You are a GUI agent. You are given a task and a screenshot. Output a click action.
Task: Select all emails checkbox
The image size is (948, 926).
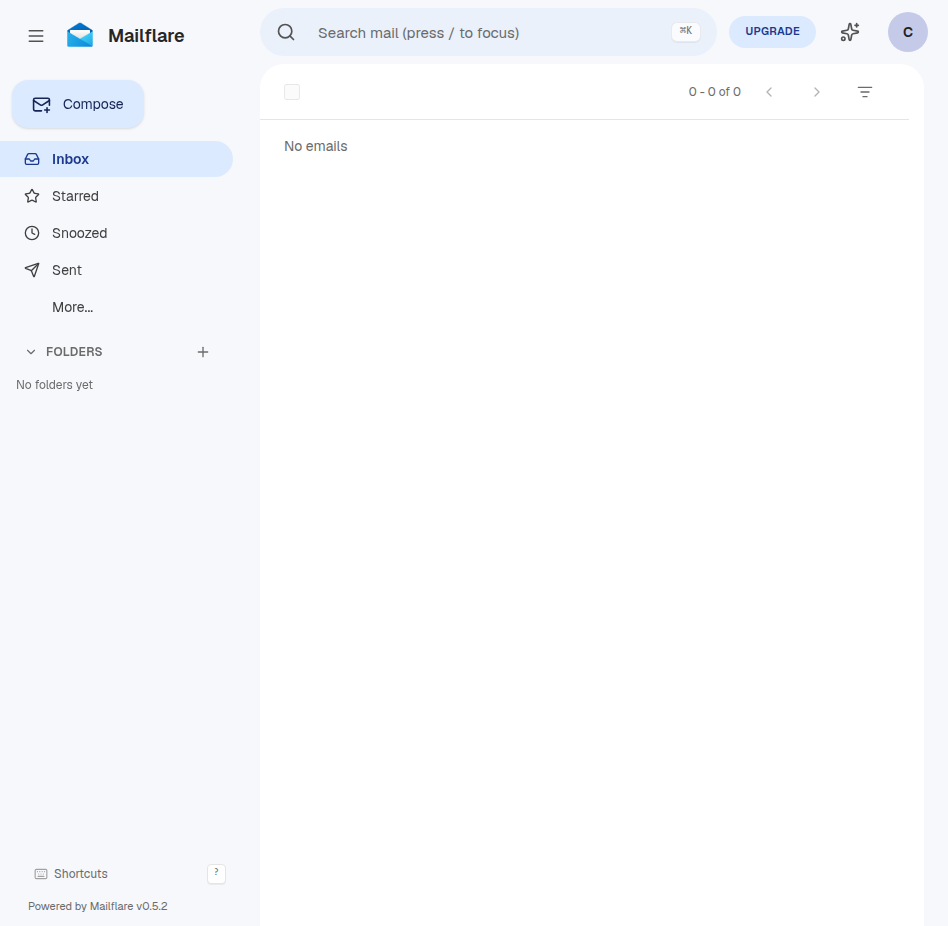tap(292, 92)
